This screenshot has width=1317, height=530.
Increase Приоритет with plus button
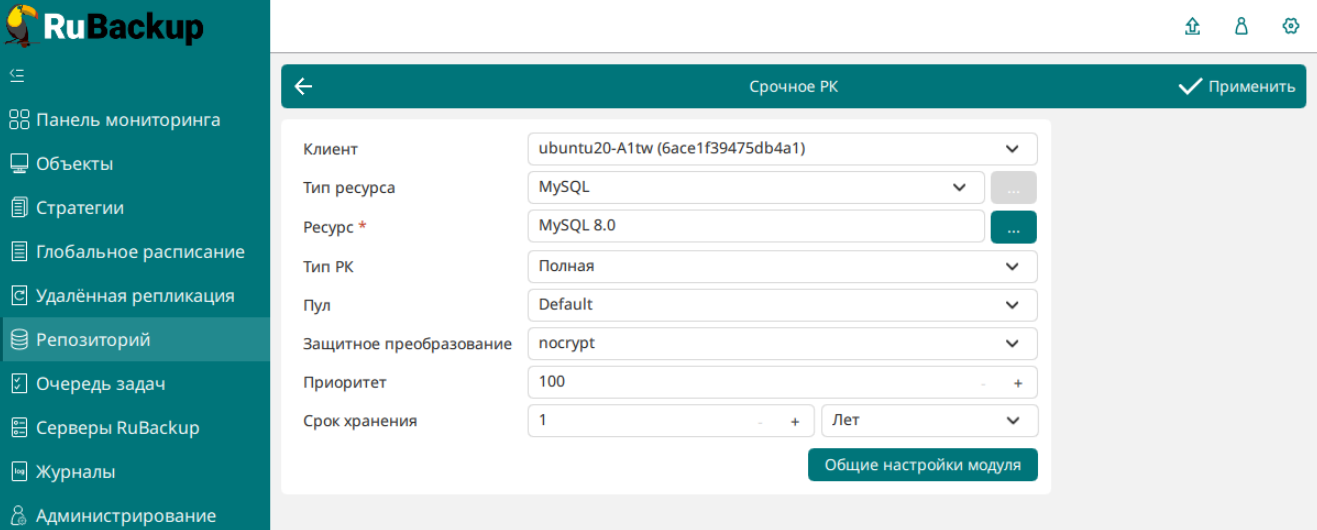tap(1018, 383)
